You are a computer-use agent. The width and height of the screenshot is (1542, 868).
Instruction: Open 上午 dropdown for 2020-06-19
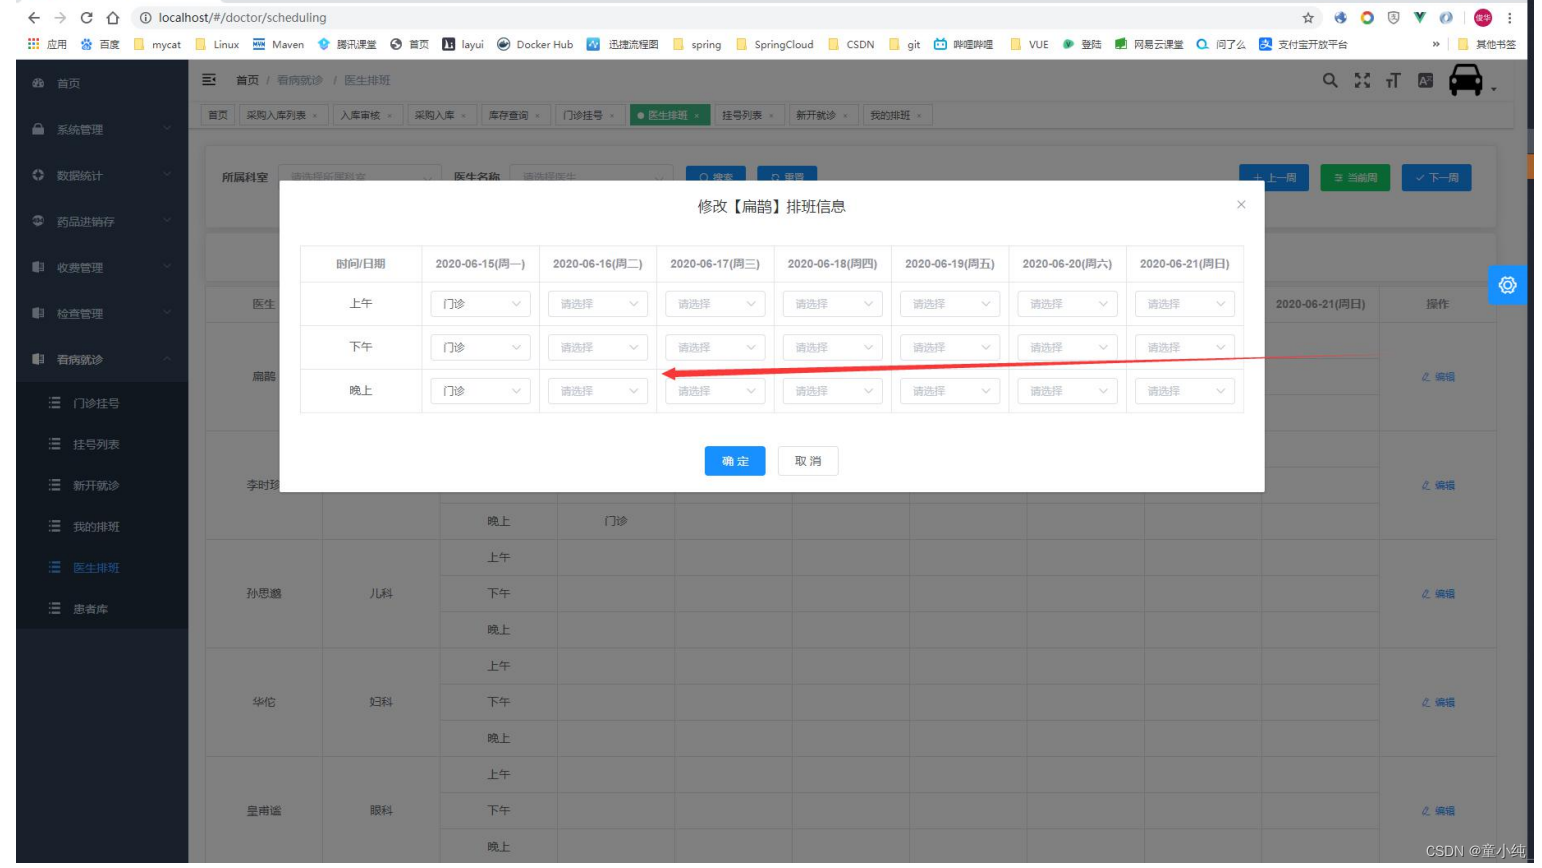coord(950,304)
